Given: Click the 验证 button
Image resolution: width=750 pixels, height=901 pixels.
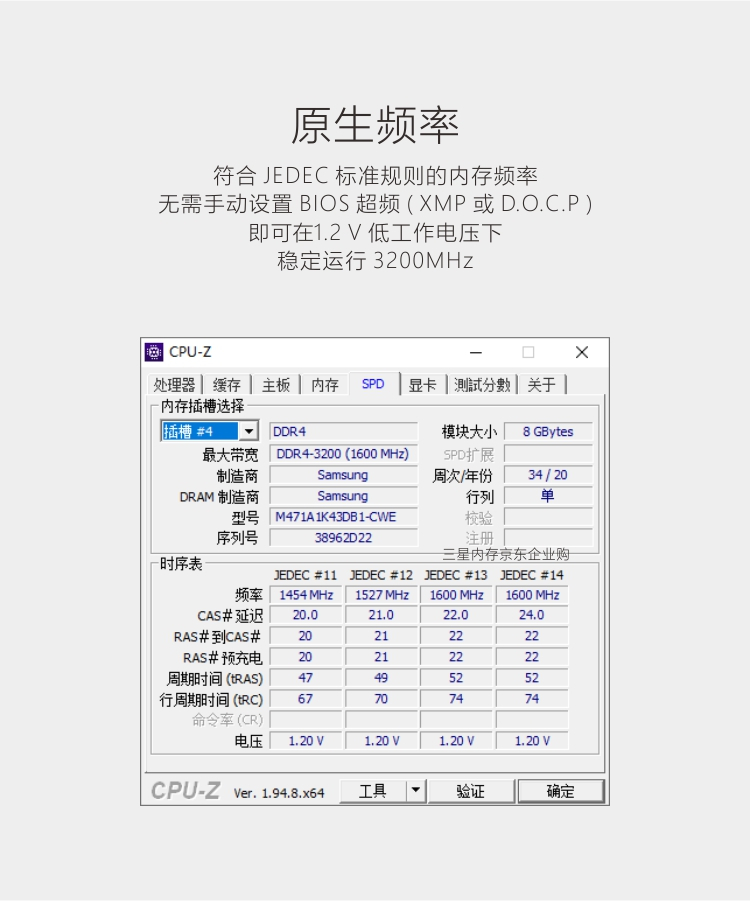Looking at the screenshot, I should (471, 791).
